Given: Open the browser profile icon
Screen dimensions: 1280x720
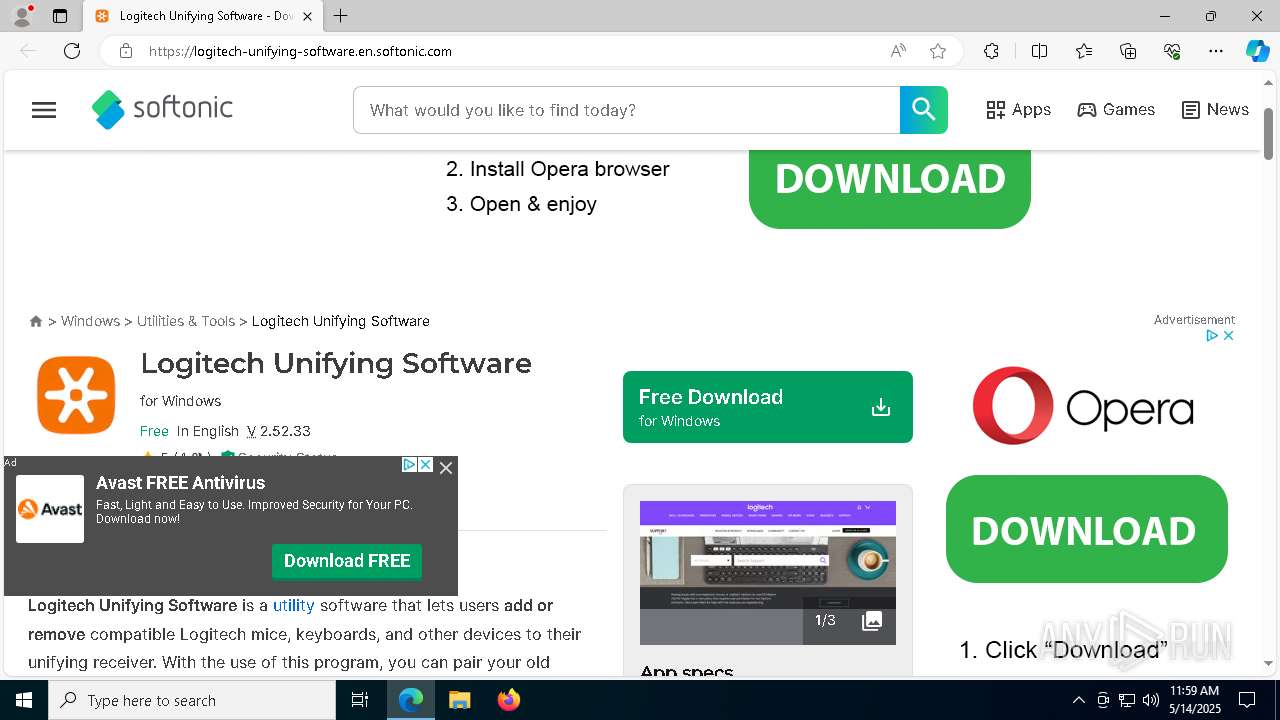Looking at the screenshot, I should tap(22, 16).
